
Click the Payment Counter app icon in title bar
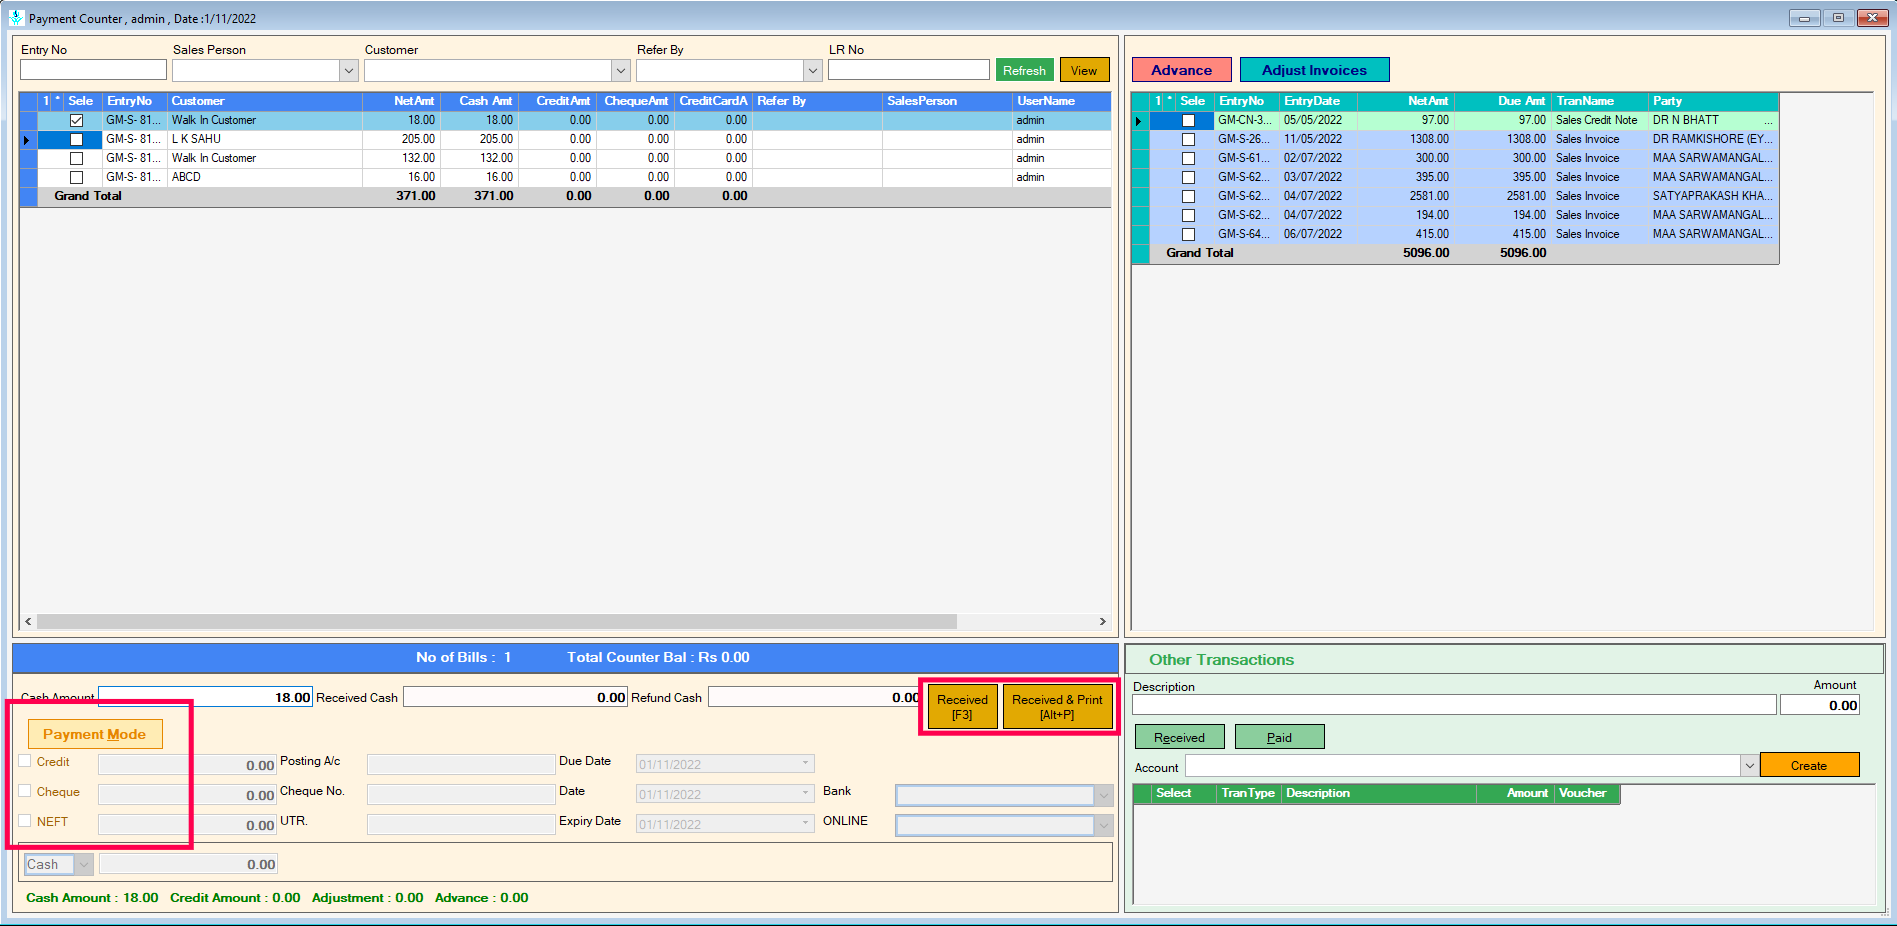point(16,18)
